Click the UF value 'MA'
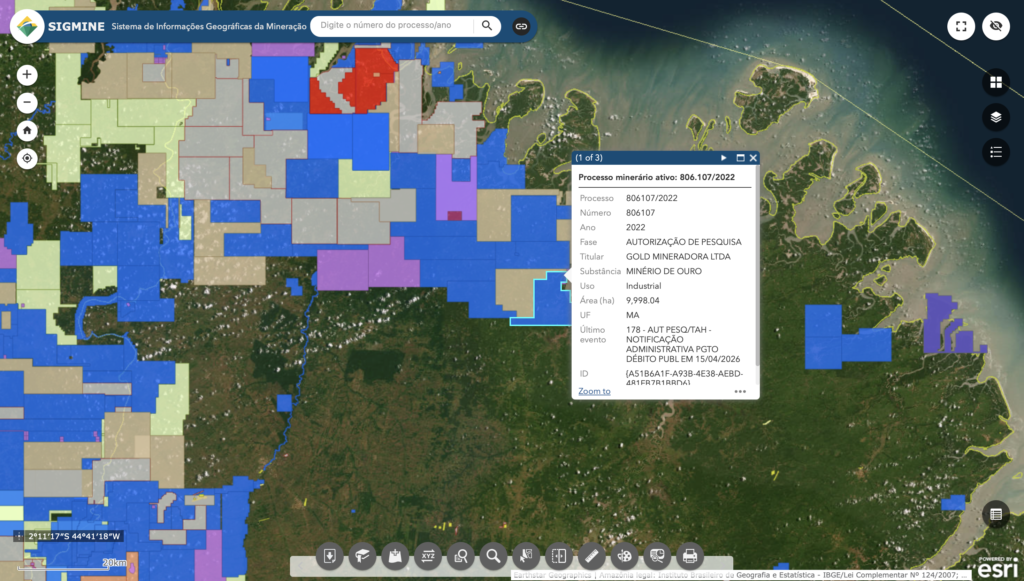Image resolution: width=1024 pixels, height=581 pixels. (632, 315)
